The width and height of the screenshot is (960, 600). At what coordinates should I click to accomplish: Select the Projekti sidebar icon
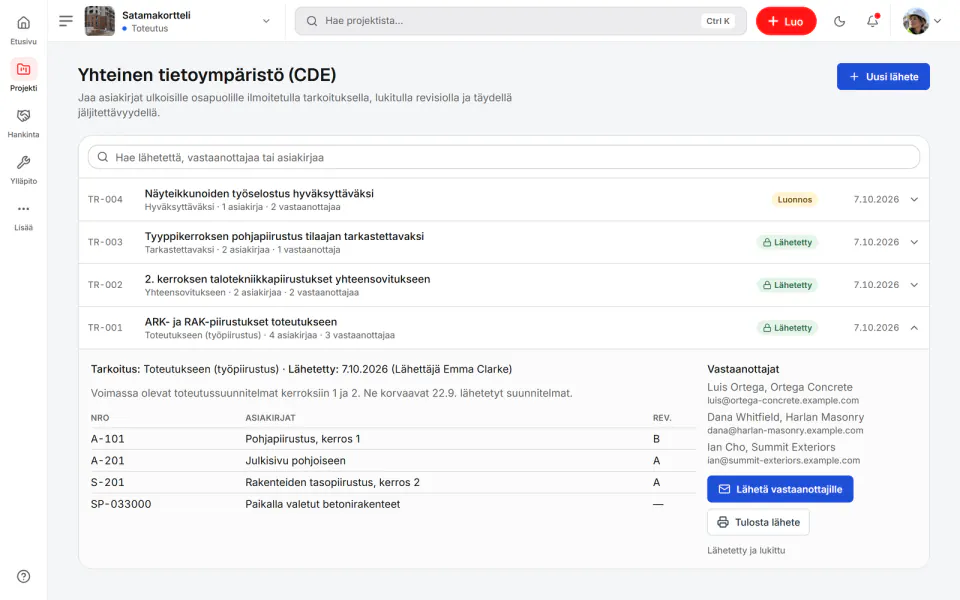coord(23,69)
